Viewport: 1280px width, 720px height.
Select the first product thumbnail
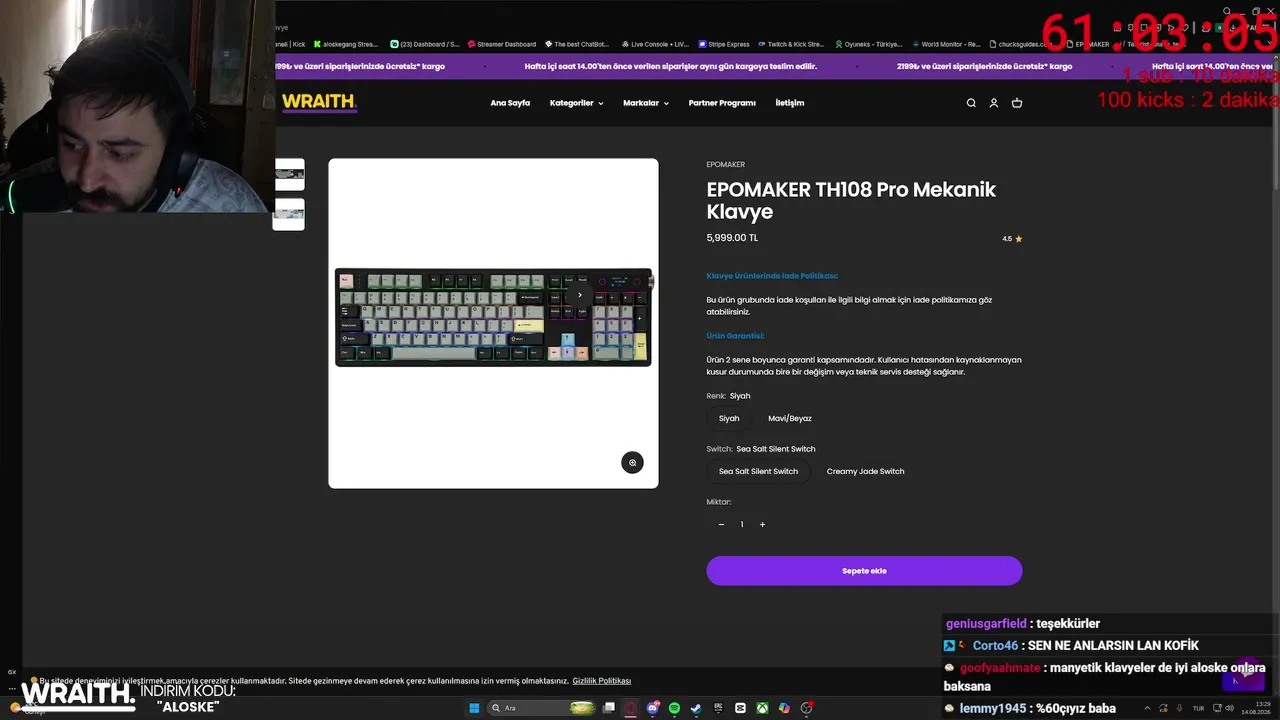point(289,174)
